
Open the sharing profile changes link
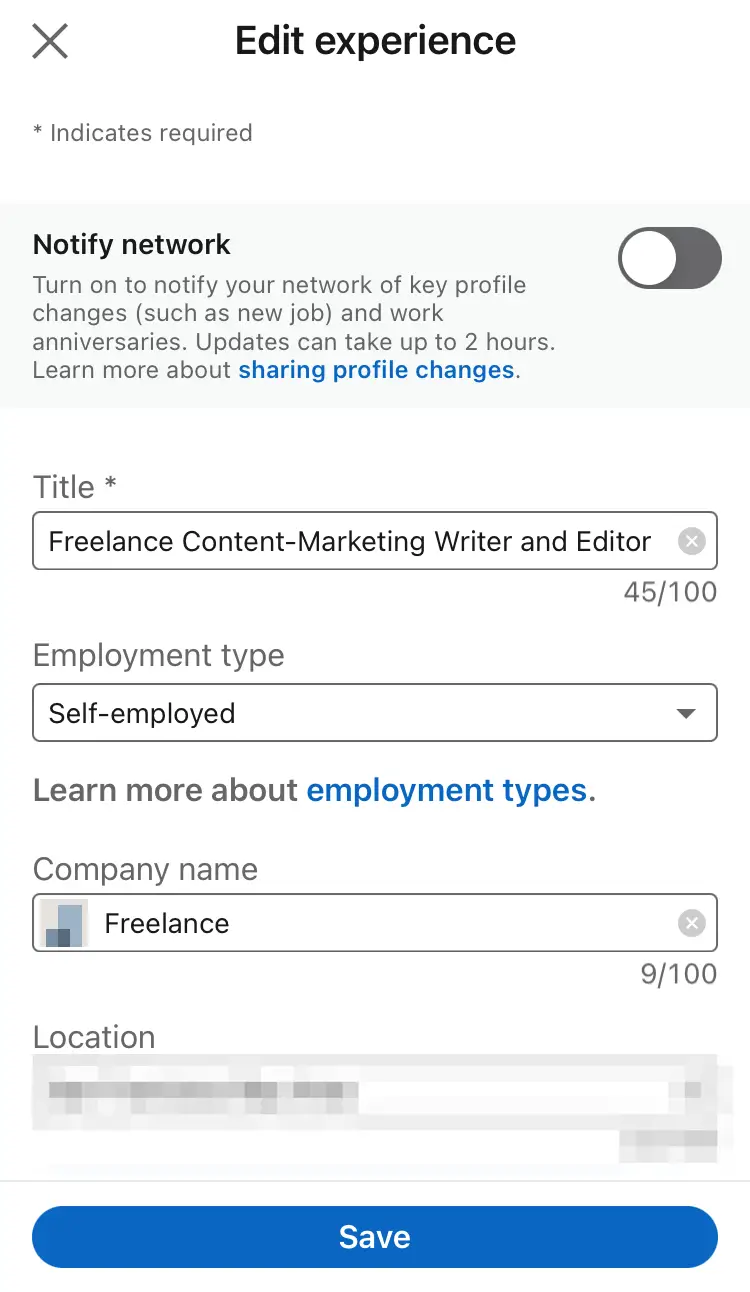tap(376, 370)
